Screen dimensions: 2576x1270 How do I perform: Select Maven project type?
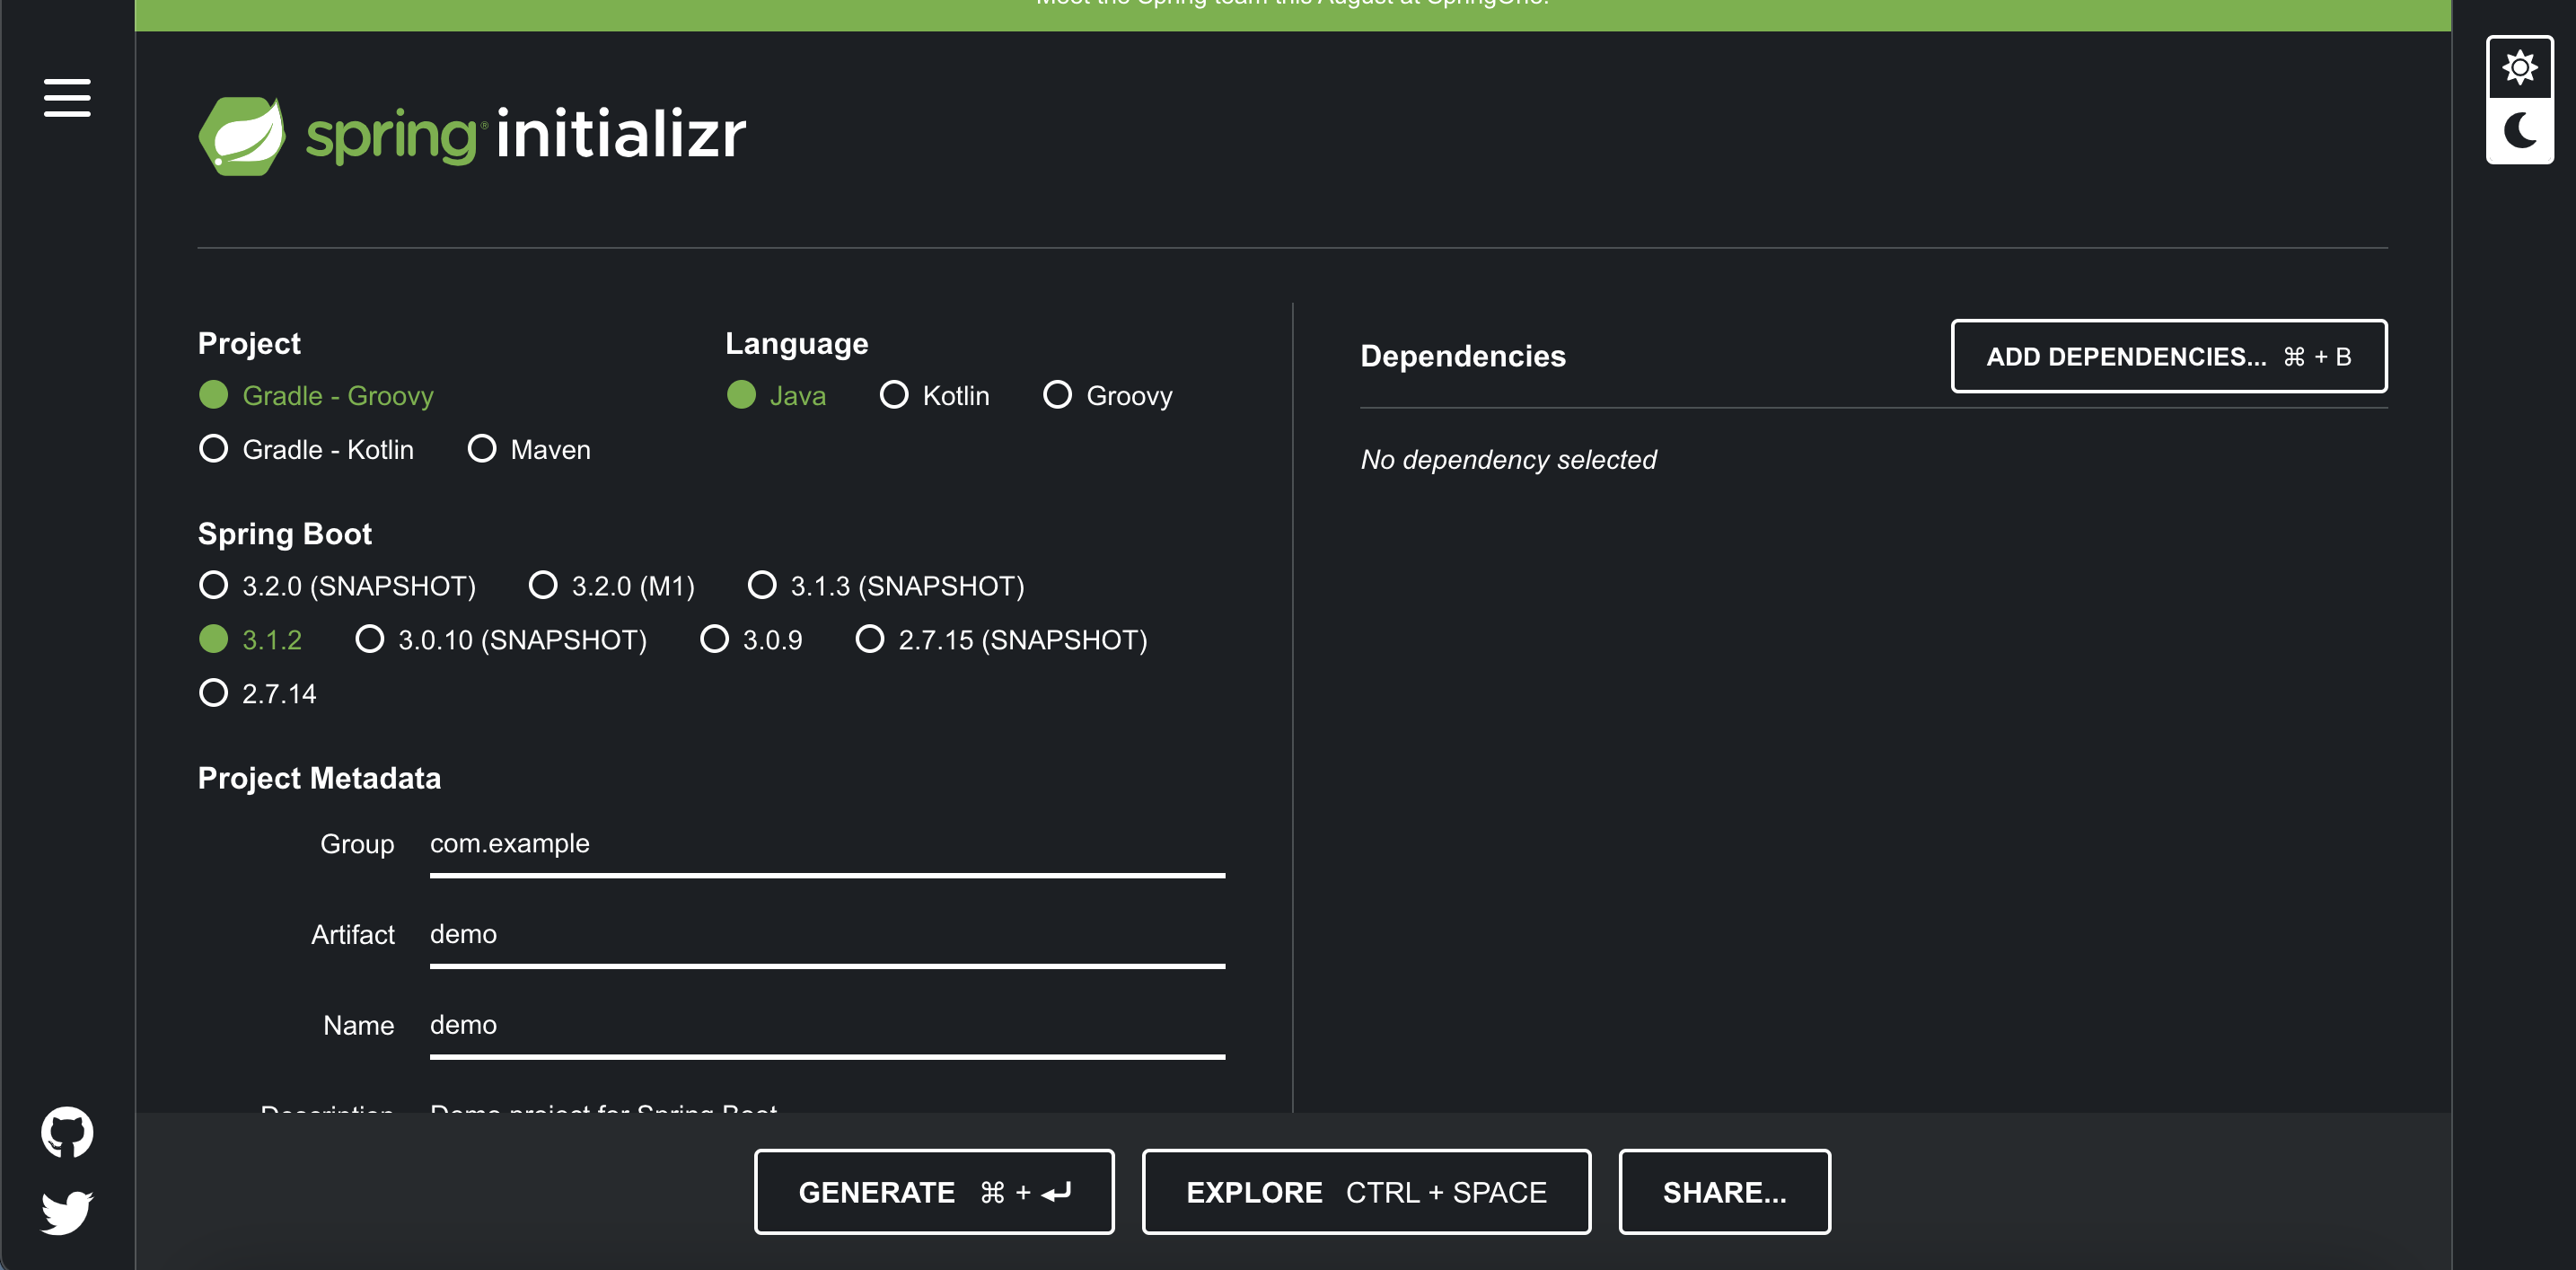(x=529, y=449)
